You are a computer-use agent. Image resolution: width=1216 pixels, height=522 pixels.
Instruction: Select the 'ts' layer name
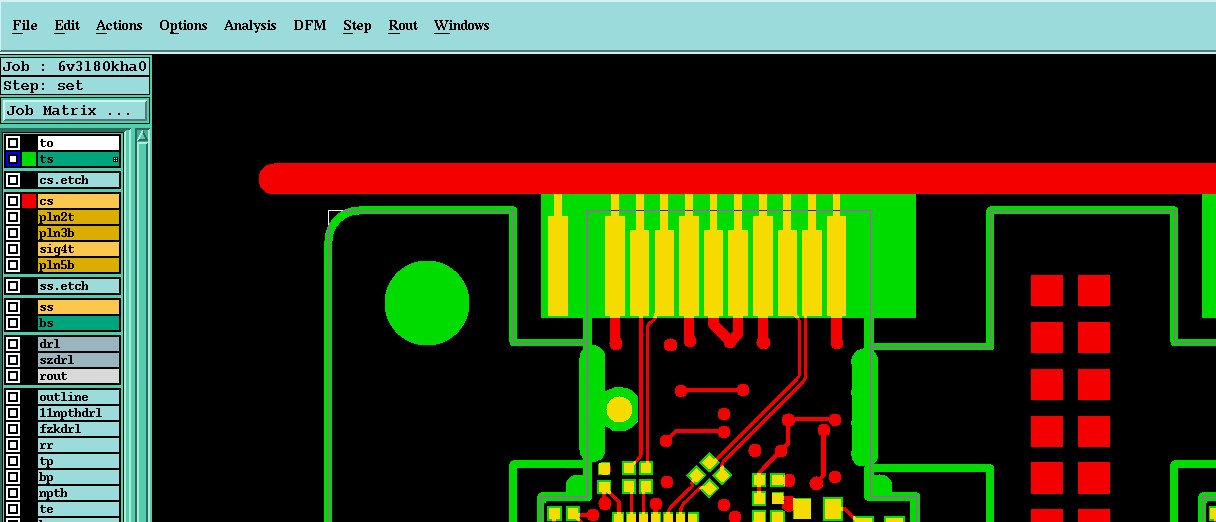(x=79, y=159)
